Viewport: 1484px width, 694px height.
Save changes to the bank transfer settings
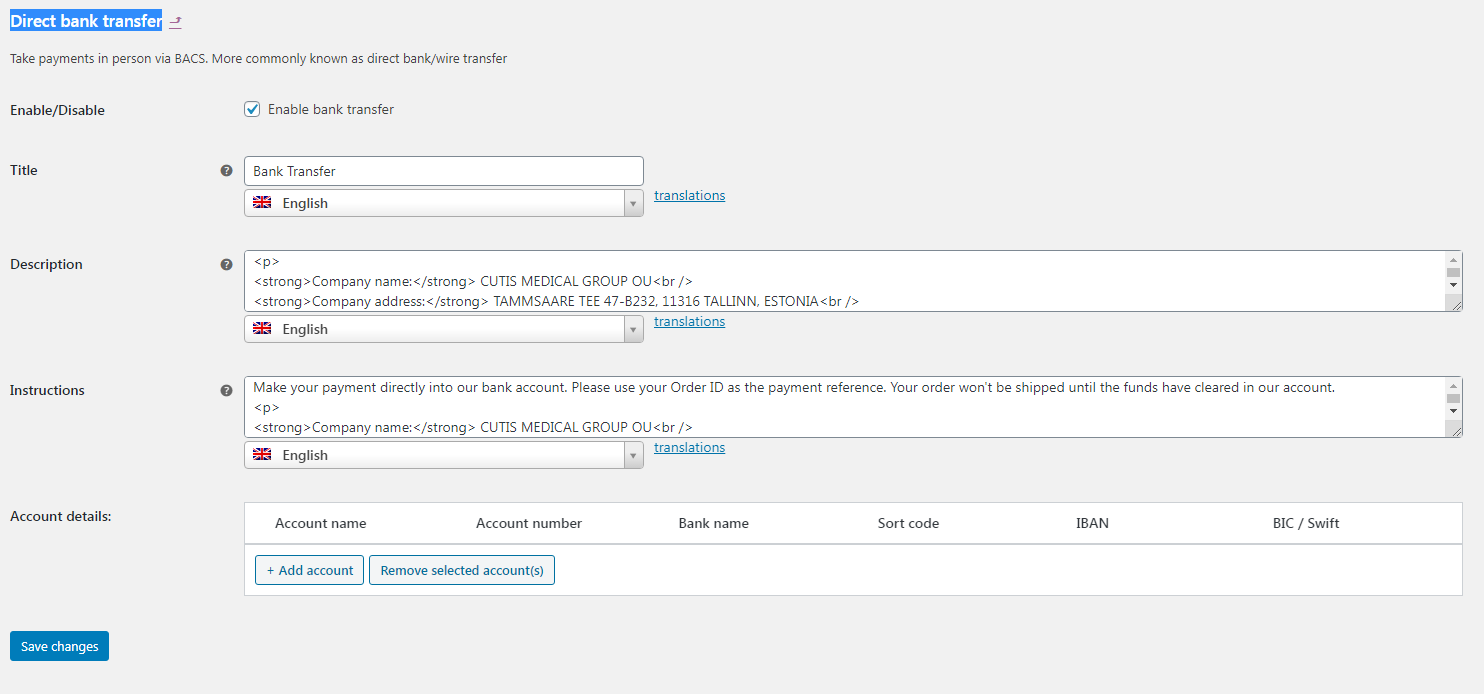tap(59, 646)
